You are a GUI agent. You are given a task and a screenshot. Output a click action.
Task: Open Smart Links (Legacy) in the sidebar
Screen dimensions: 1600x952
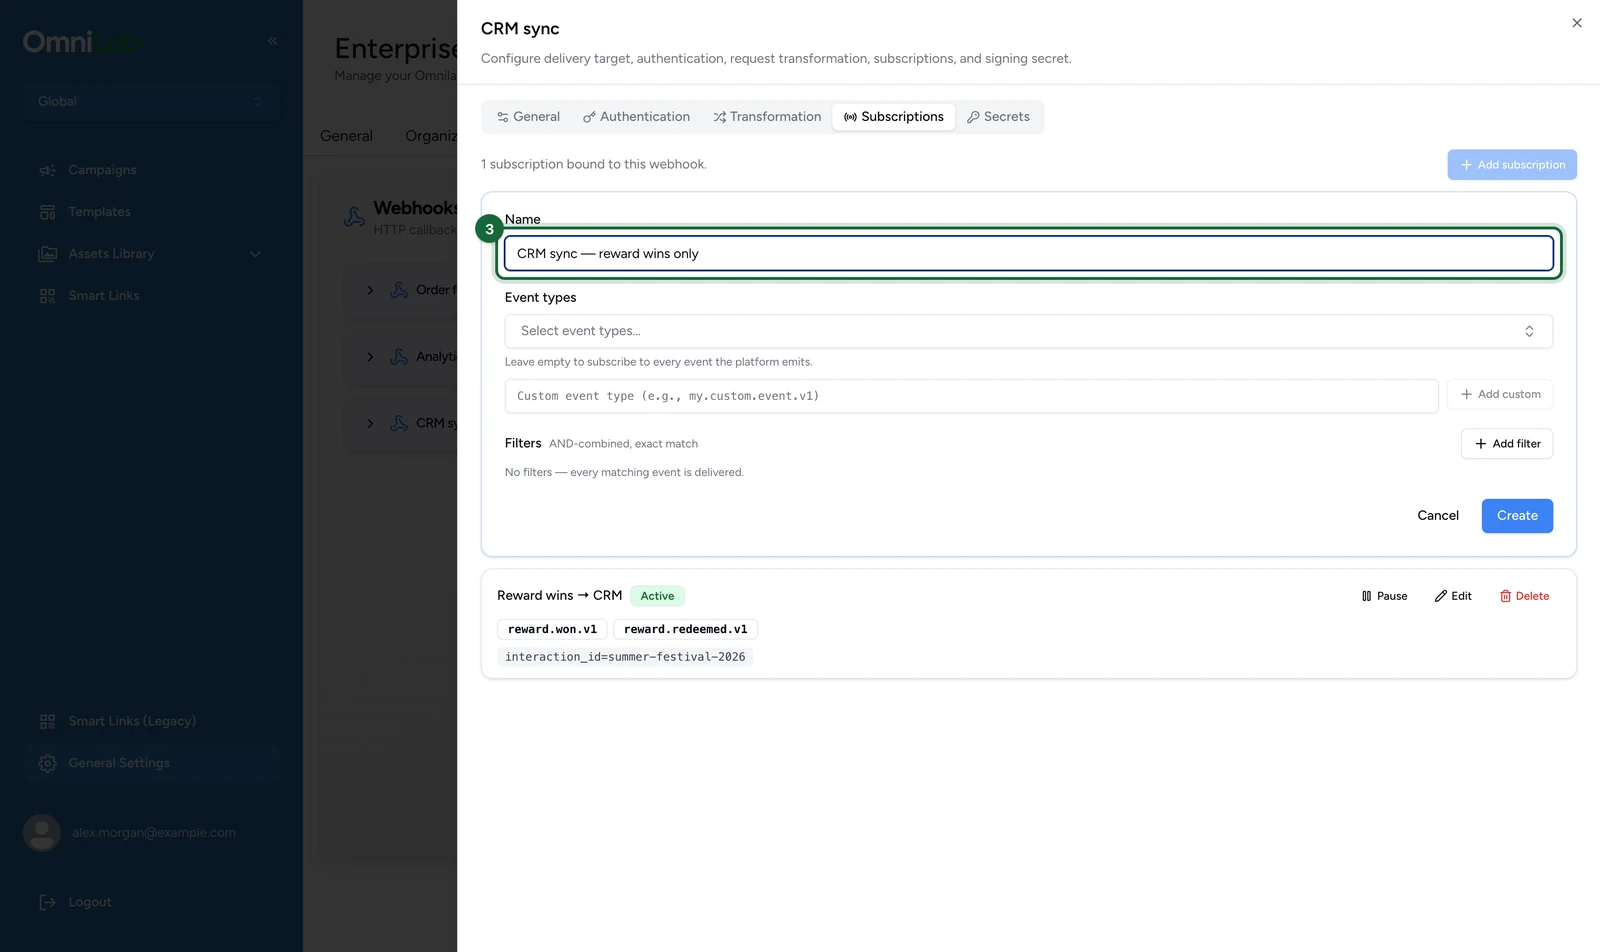[151, 721]
